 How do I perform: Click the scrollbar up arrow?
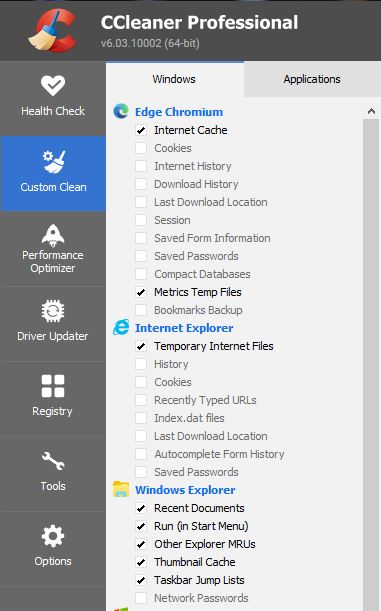click(x=371, y=111)
